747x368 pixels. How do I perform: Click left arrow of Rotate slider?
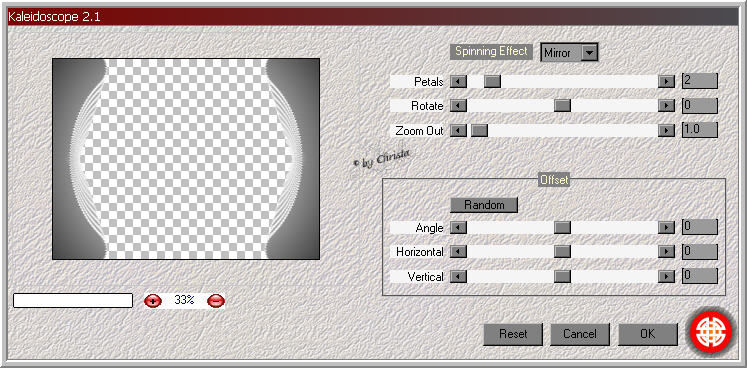point(458,105)
